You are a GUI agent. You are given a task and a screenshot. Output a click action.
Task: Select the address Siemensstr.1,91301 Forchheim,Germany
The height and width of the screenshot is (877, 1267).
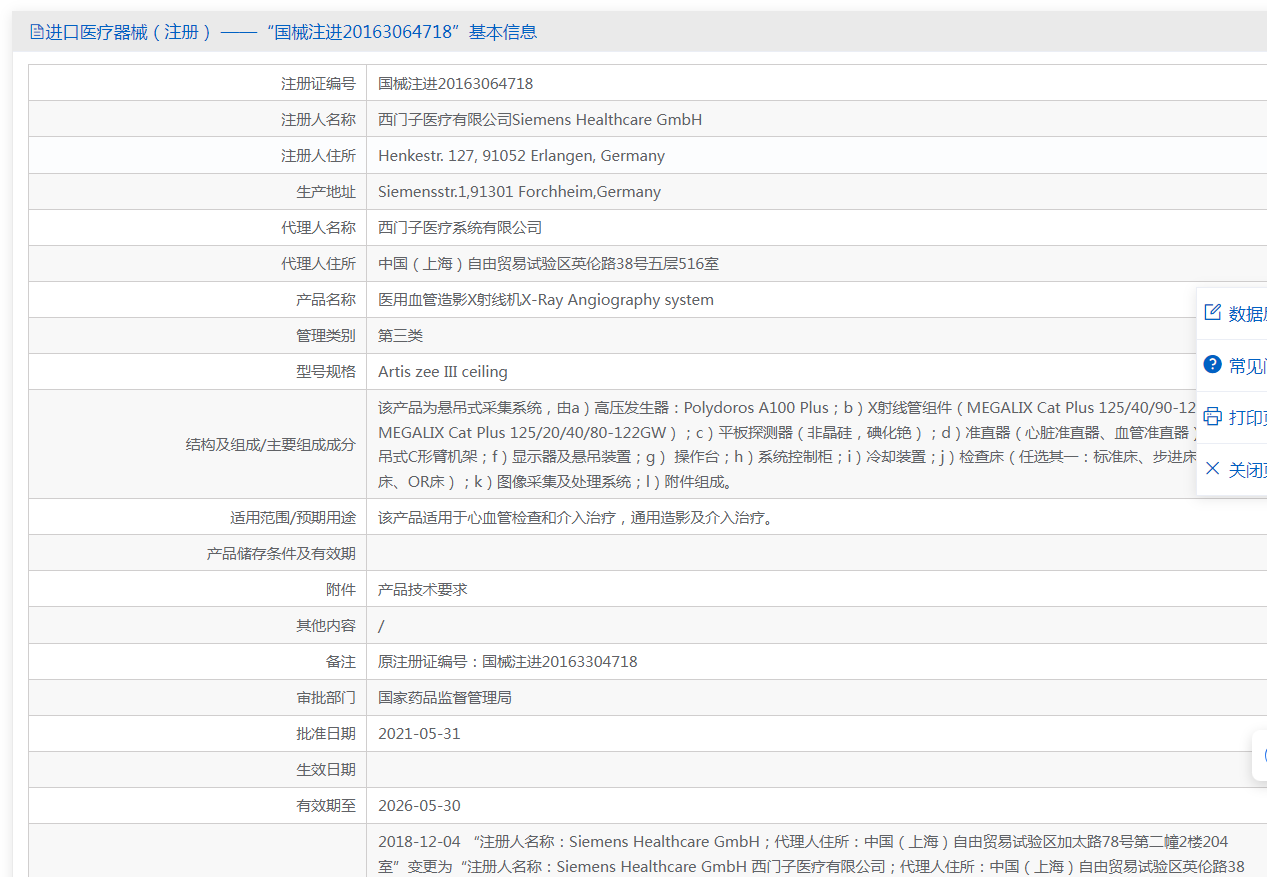click(x=519, y=192)
